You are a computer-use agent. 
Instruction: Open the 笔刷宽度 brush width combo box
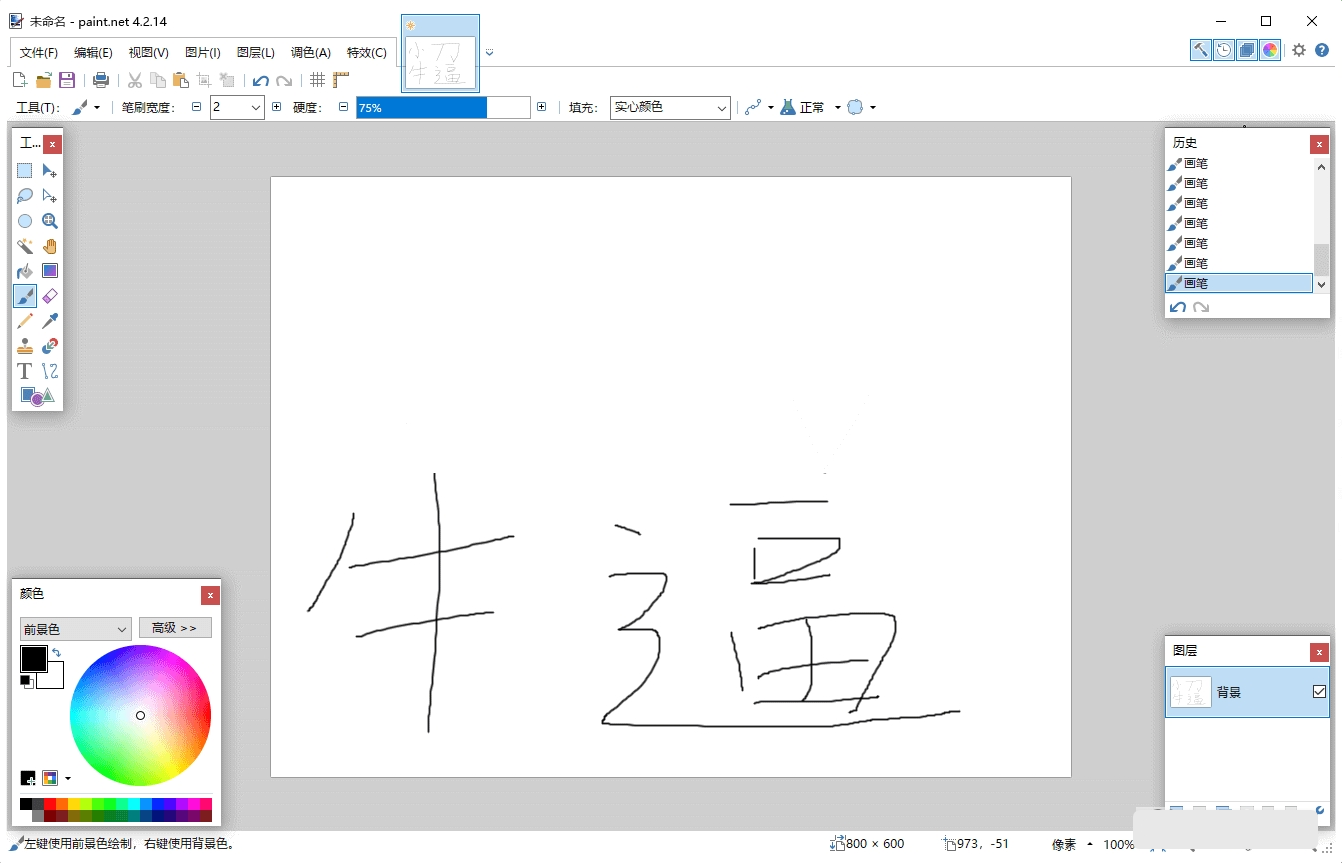[237, 107]
